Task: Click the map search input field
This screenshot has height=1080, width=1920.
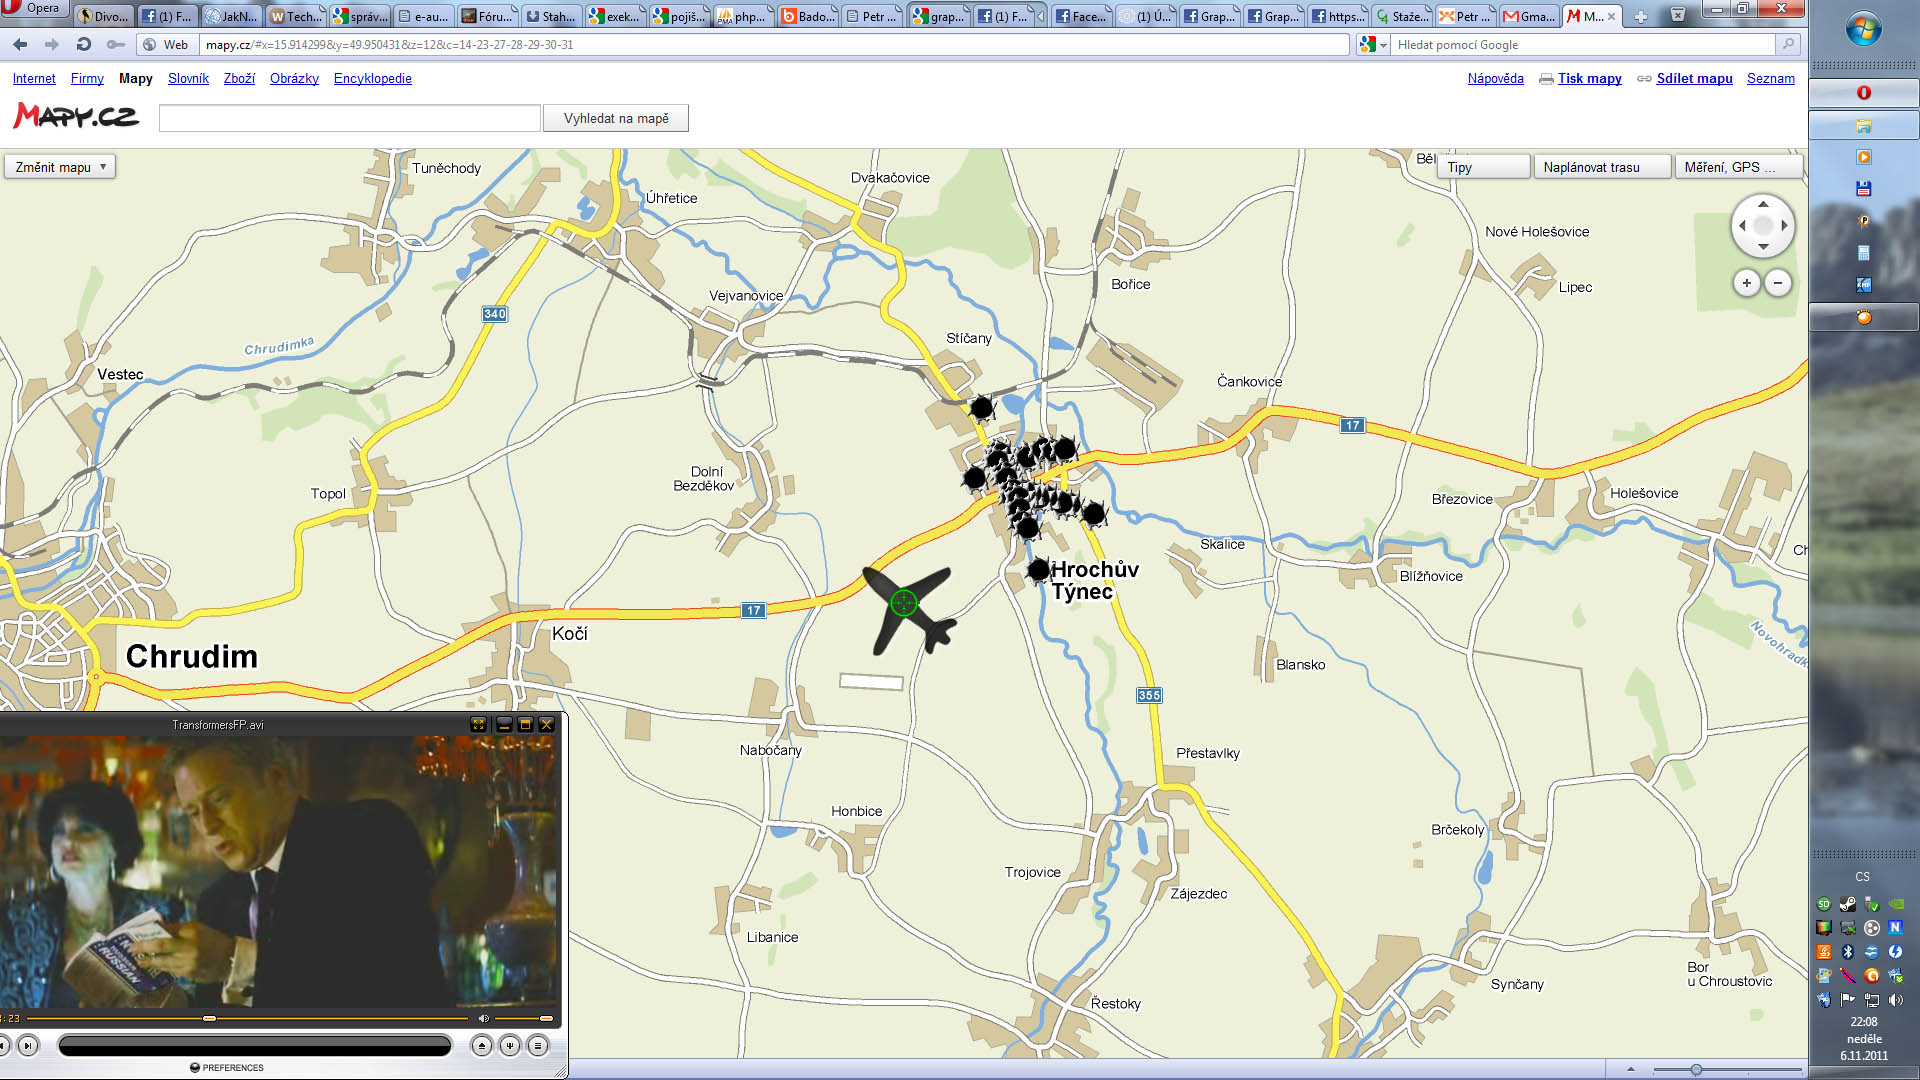Action: (349, 118)
